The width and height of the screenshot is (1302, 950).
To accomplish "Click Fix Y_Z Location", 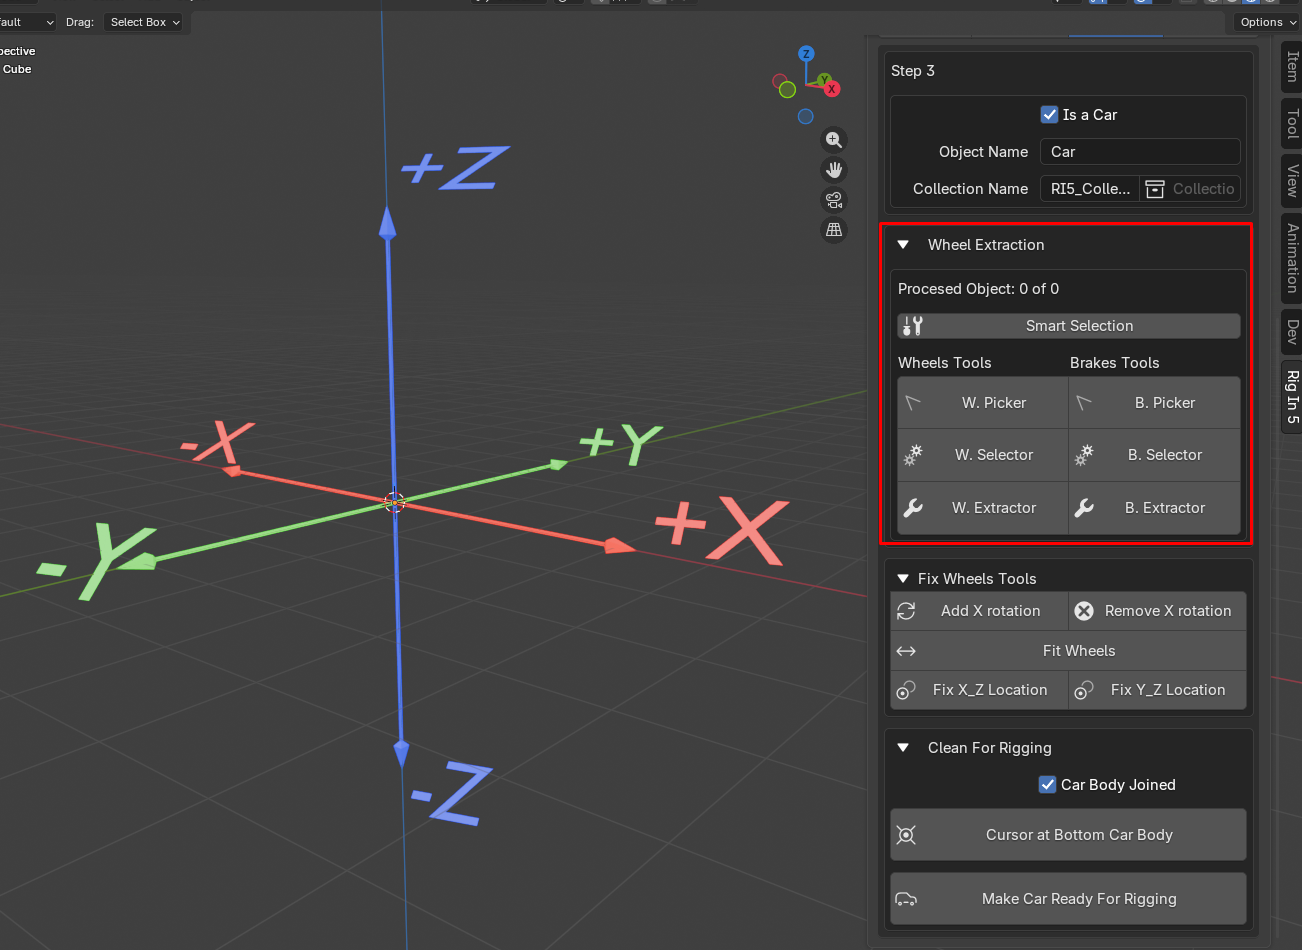I will point(1157,690).
